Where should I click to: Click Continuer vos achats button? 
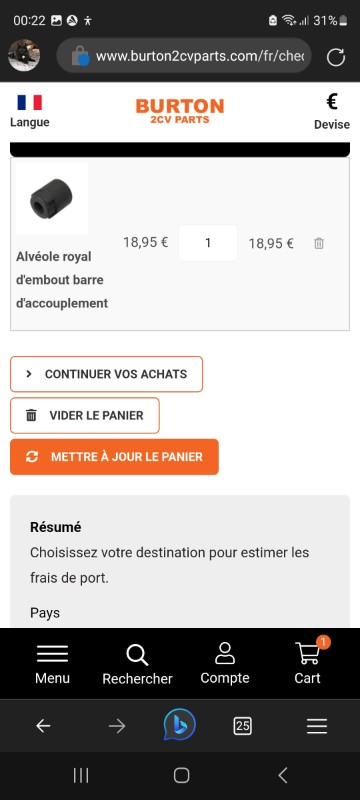coord(107,374)
